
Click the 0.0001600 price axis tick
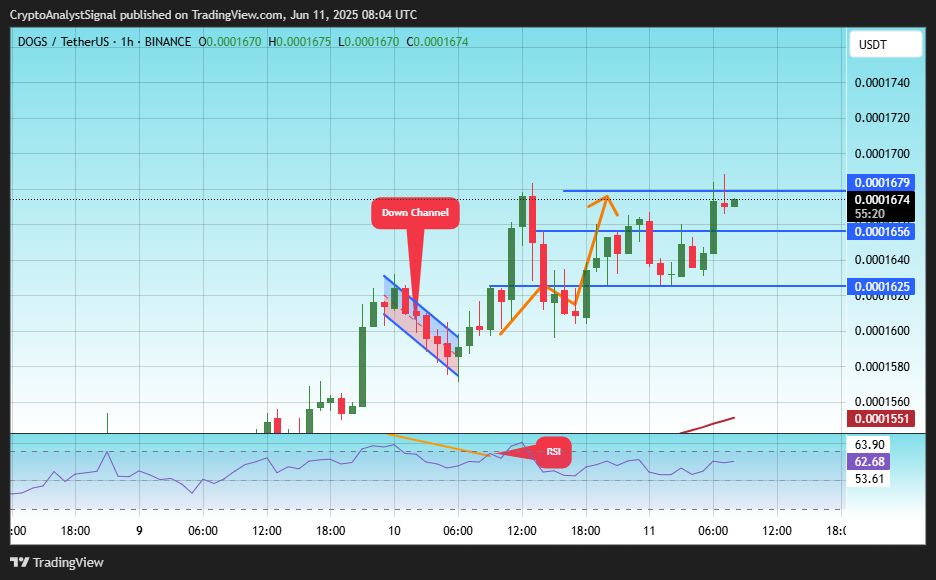882,331
